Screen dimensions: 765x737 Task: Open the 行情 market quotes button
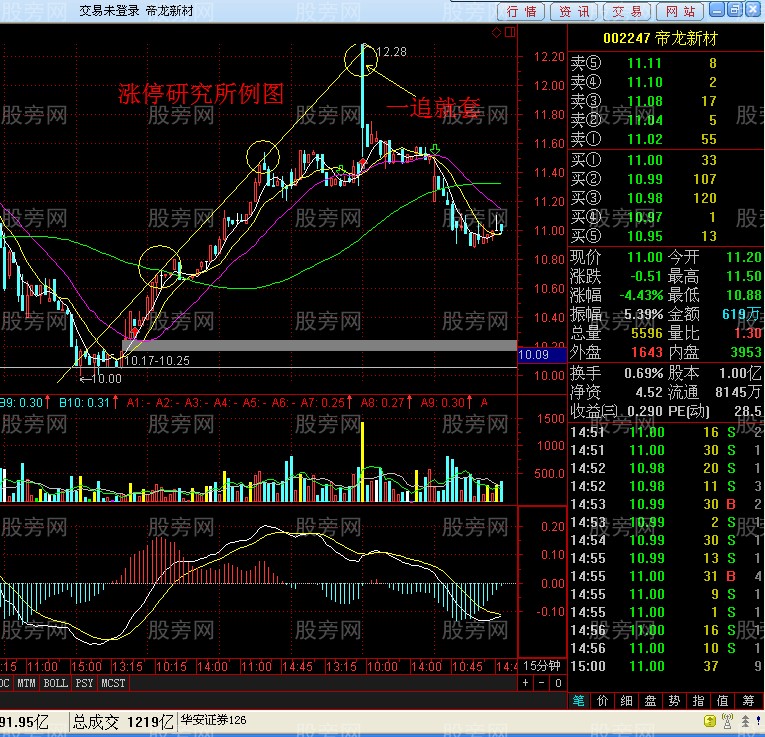(522, 11)
